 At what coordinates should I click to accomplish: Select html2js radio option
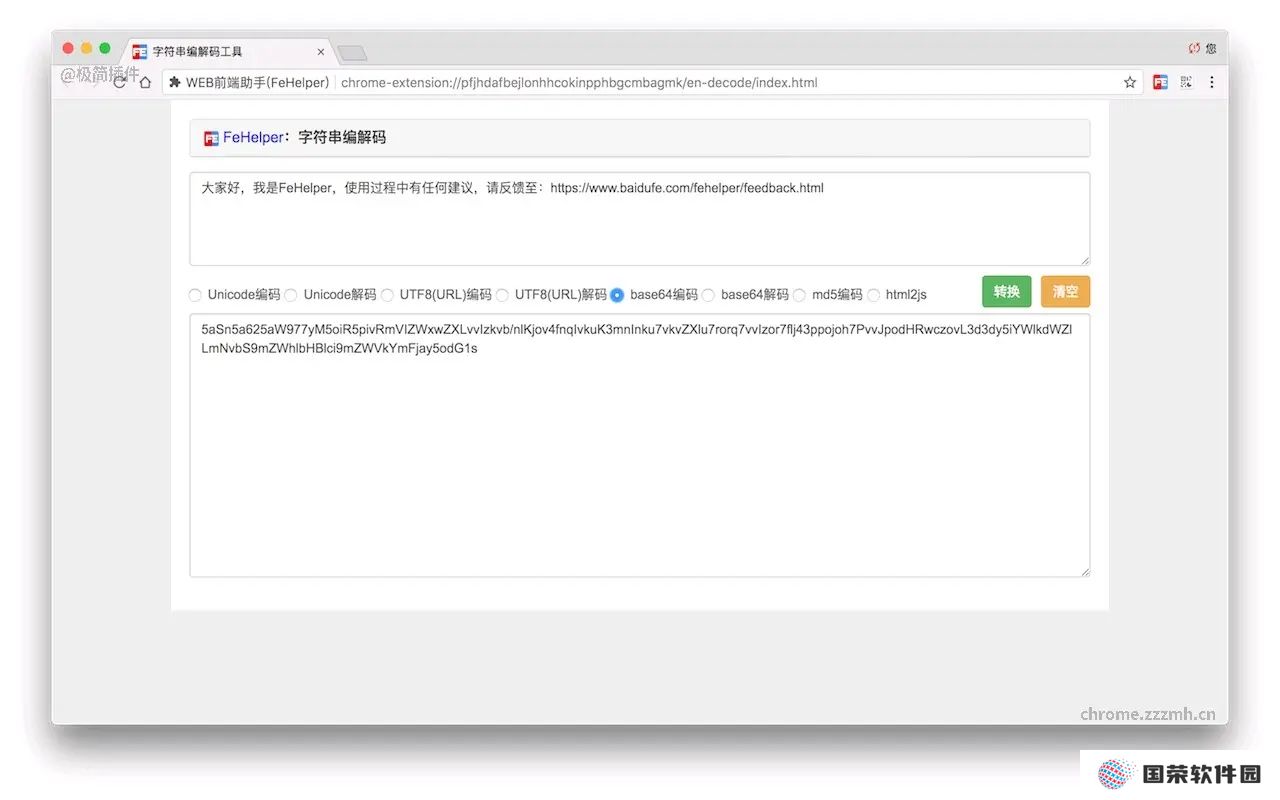tap(873, 295)
